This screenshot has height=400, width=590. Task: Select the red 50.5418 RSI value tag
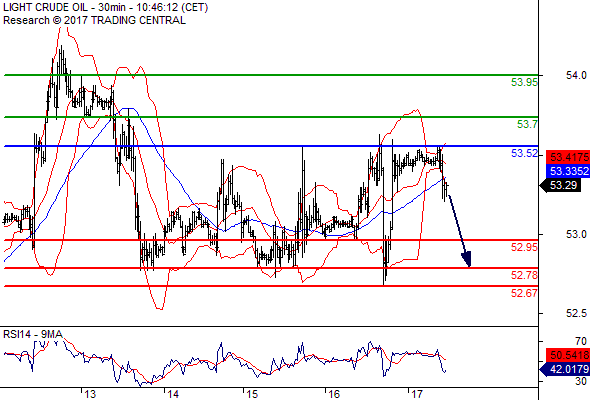[568, 355]
